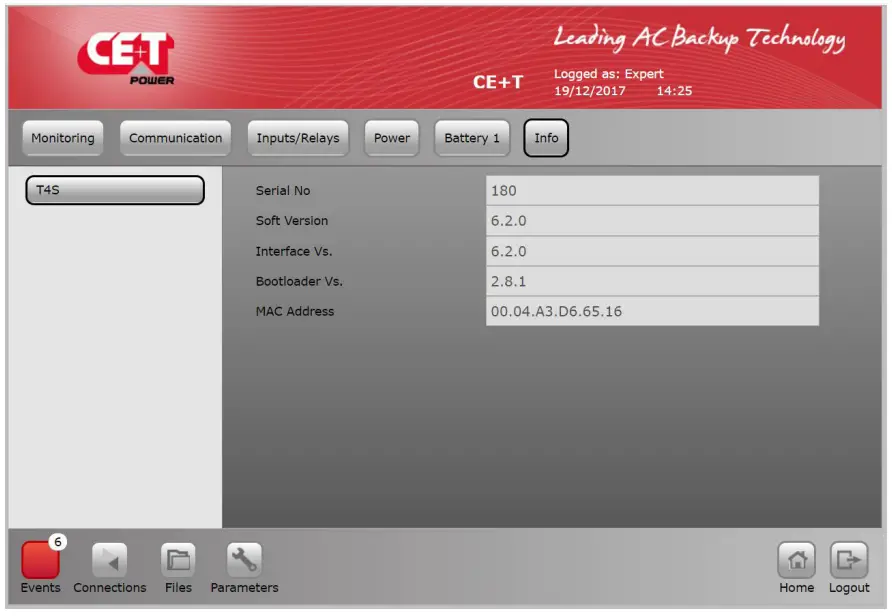This screenshot has width=892, height=616.
Task: Click the Logout icon
Action: pyautogui.click(x=849, y=560)
